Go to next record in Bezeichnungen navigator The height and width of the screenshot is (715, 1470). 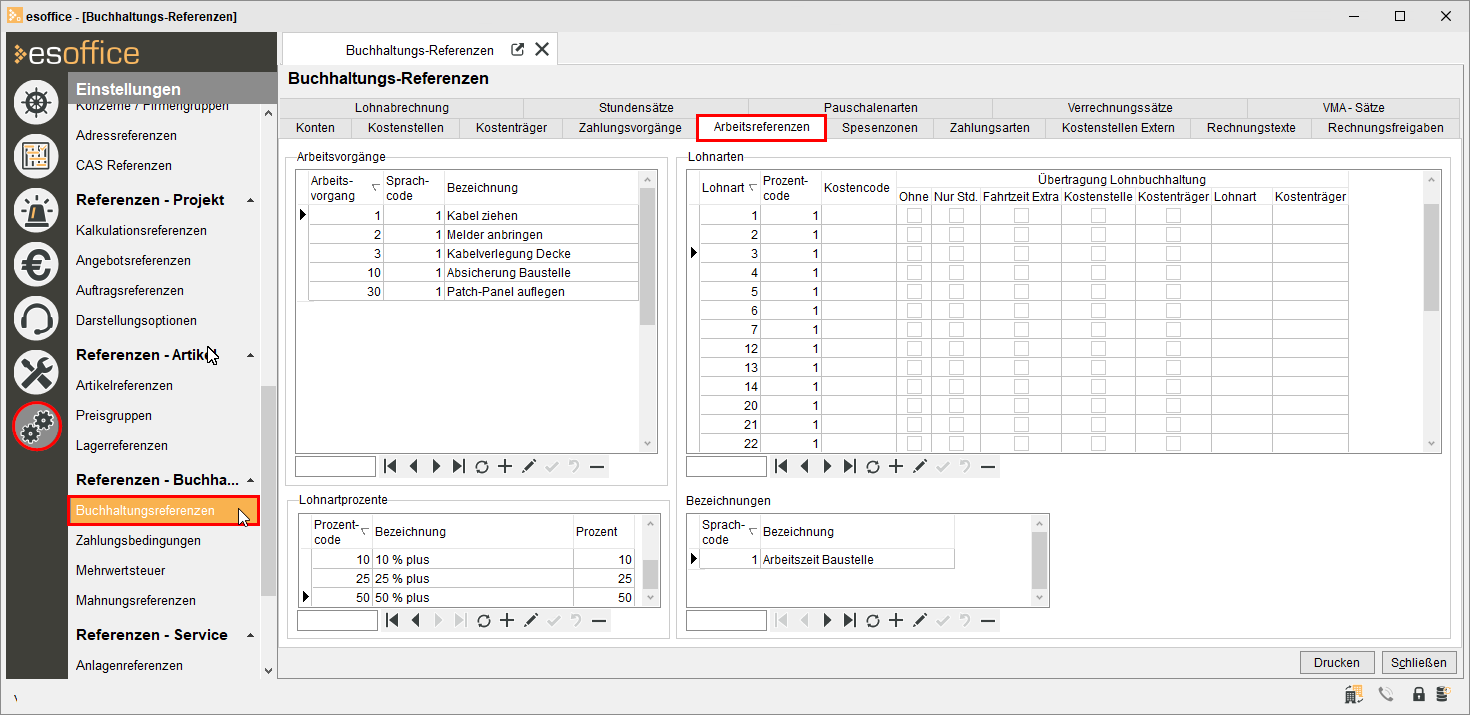click(827, 621)
